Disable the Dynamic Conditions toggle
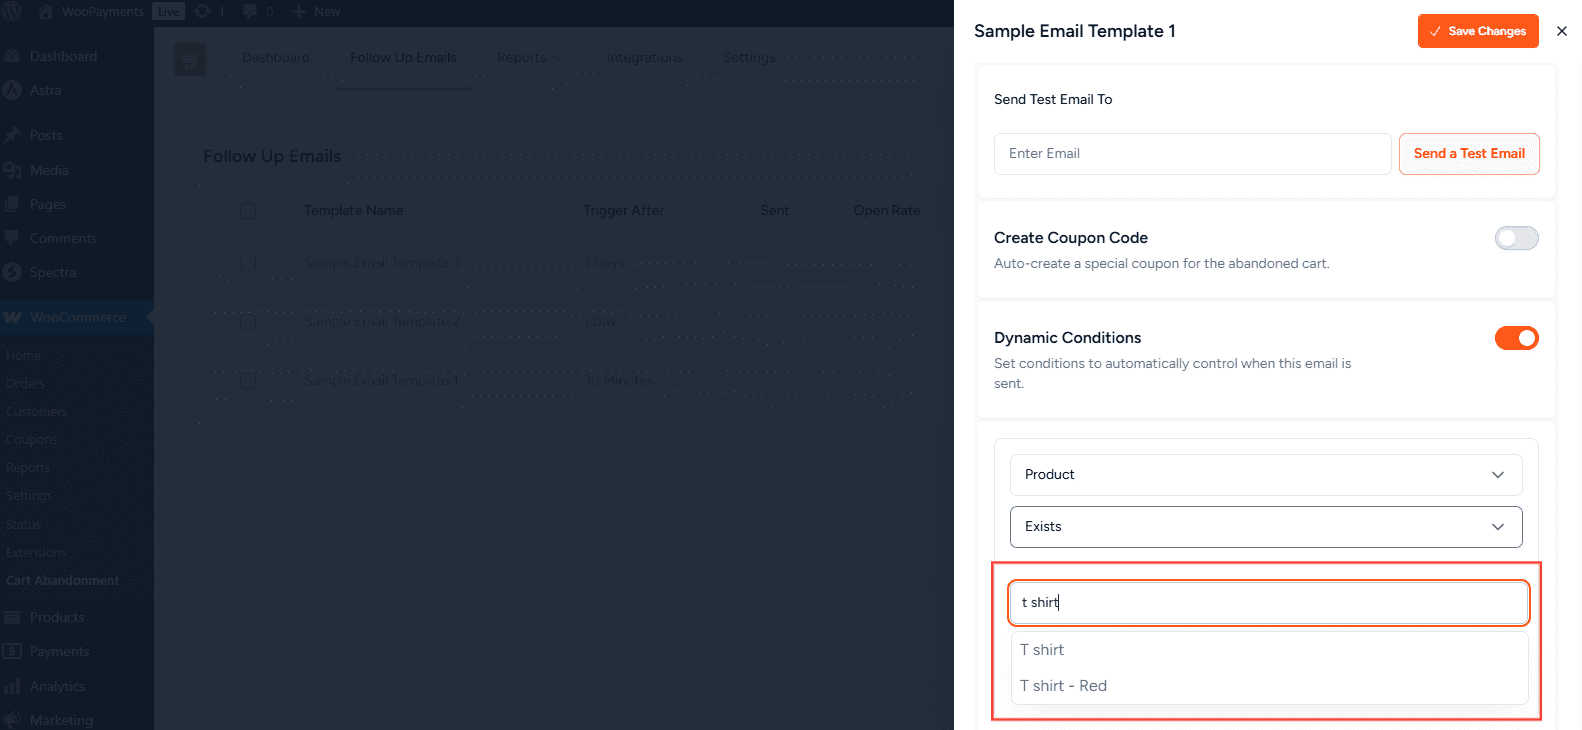The height and width of the screenshot is (730, 1582). [x=1515, y=338]
